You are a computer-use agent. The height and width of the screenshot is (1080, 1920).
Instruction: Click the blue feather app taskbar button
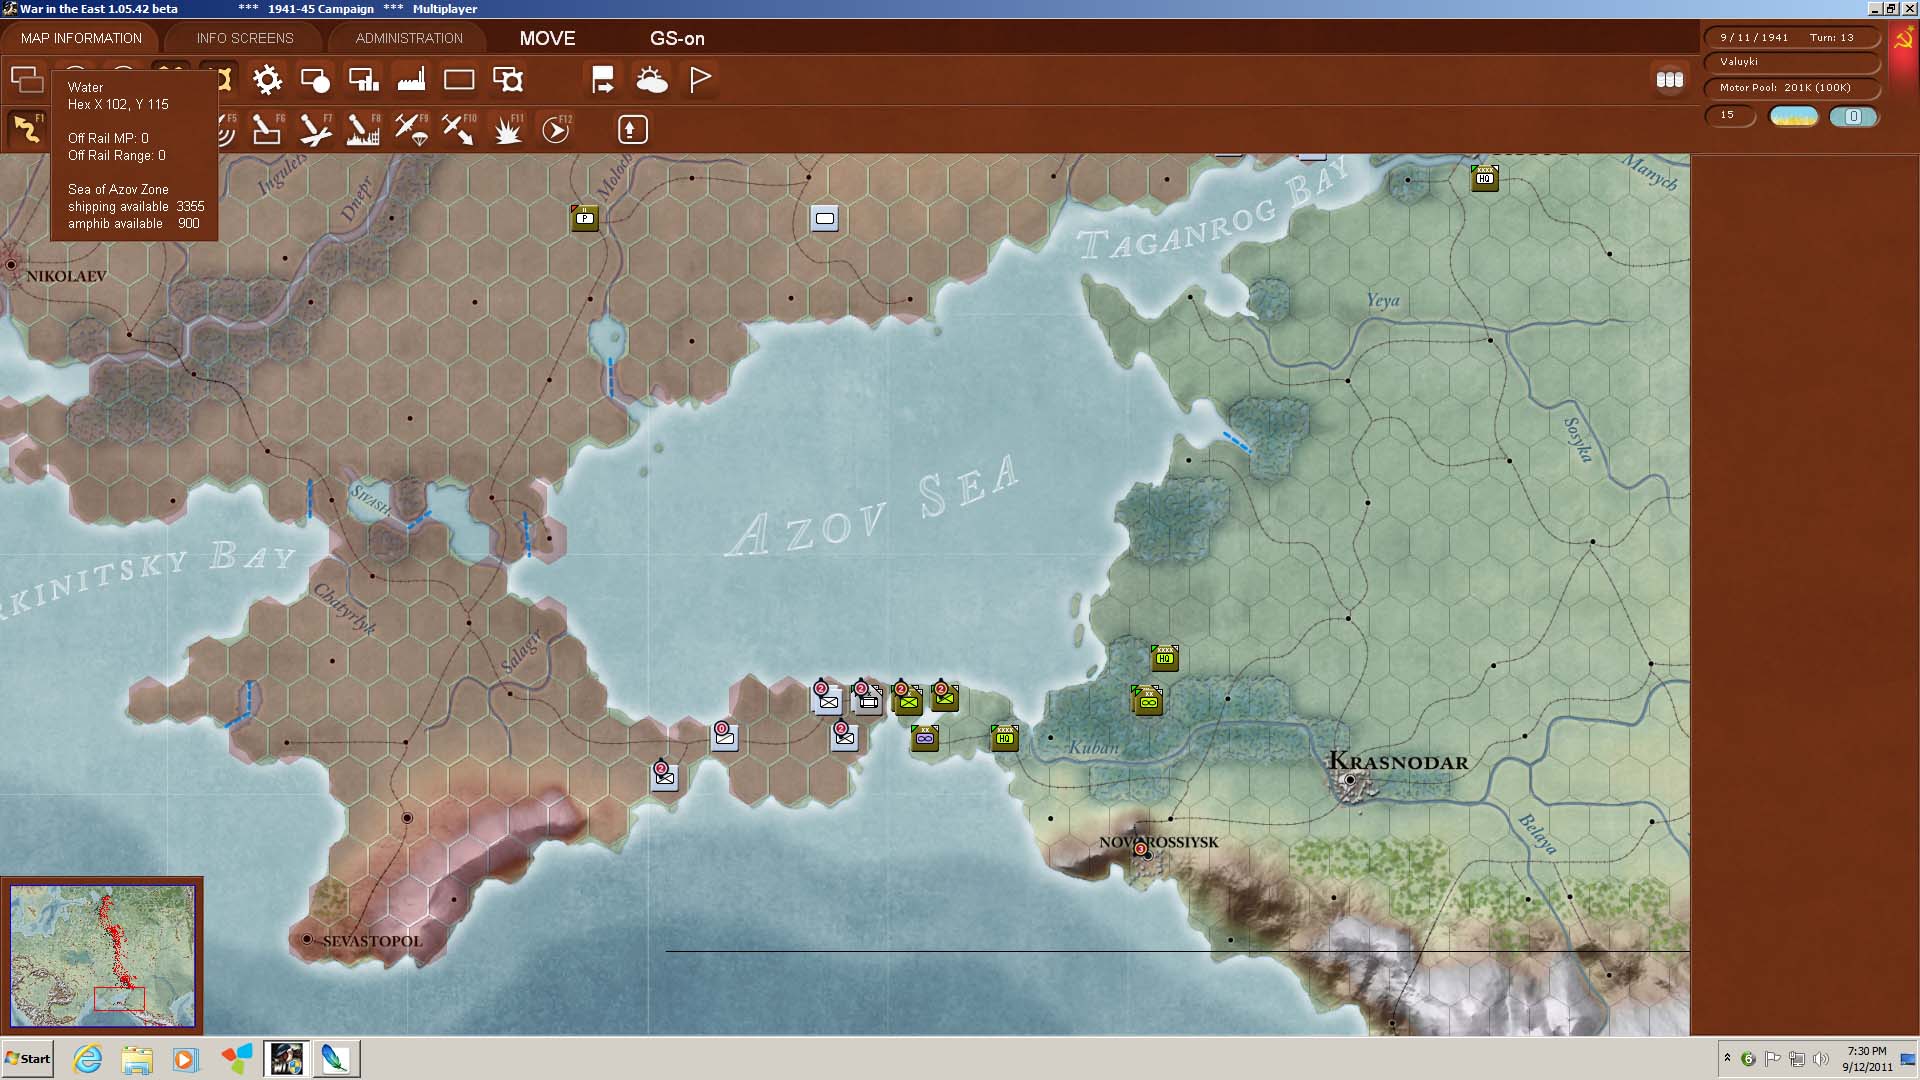336,1059
